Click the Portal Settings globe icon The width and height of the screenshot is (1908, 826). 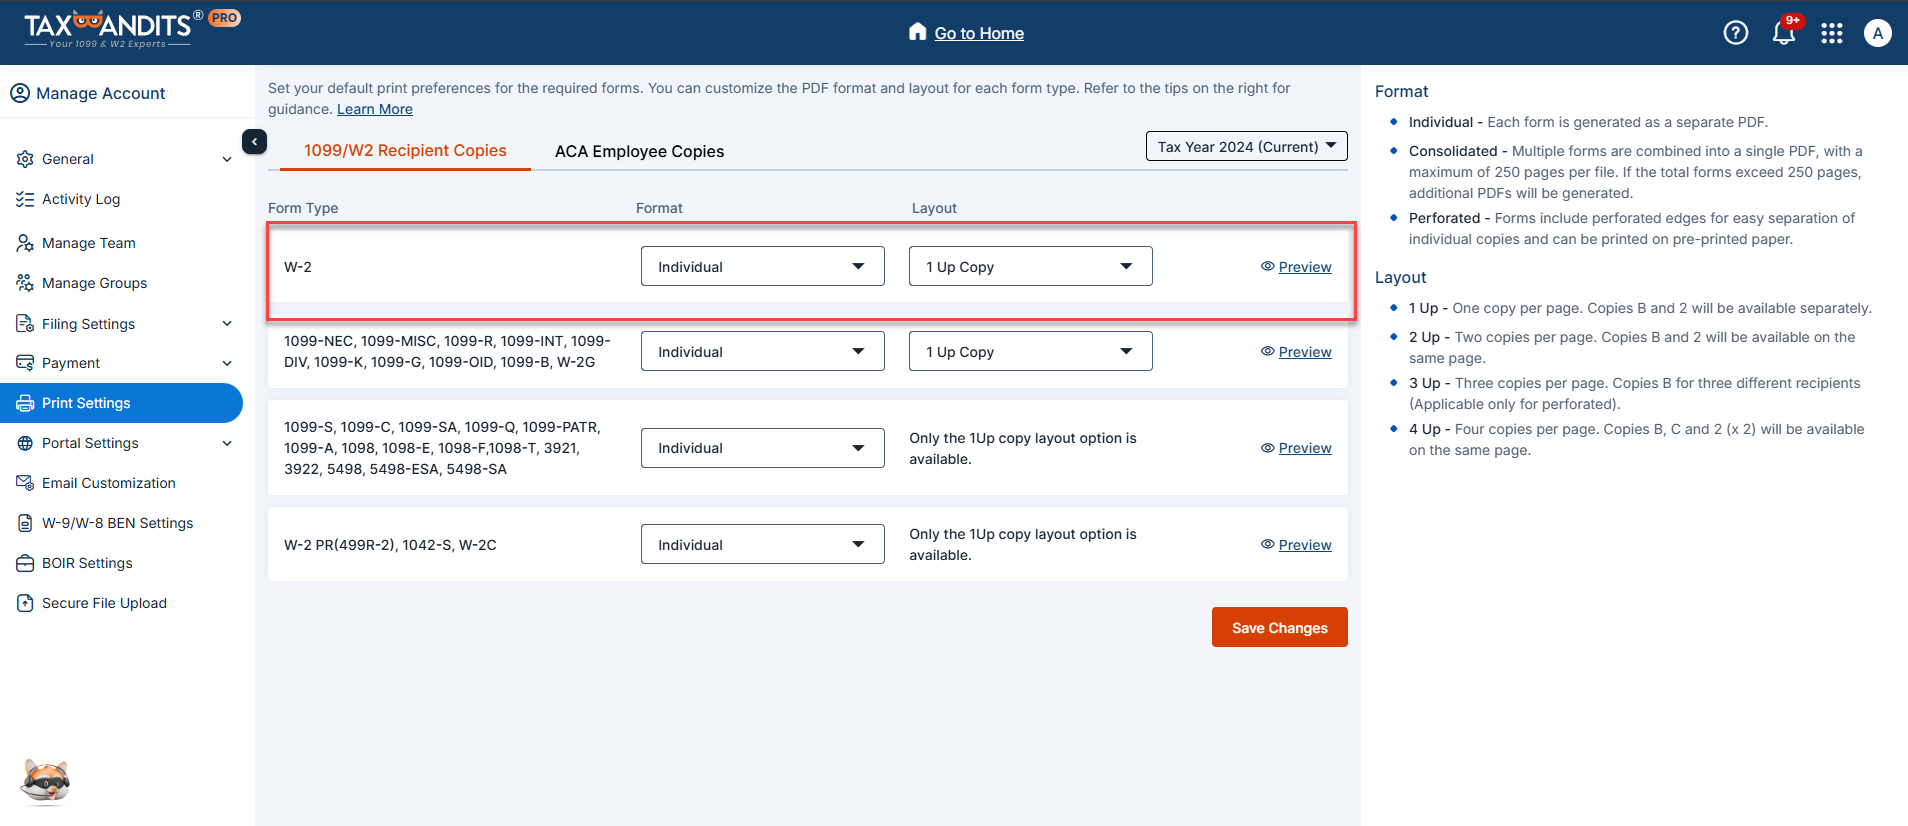[25, 443]
